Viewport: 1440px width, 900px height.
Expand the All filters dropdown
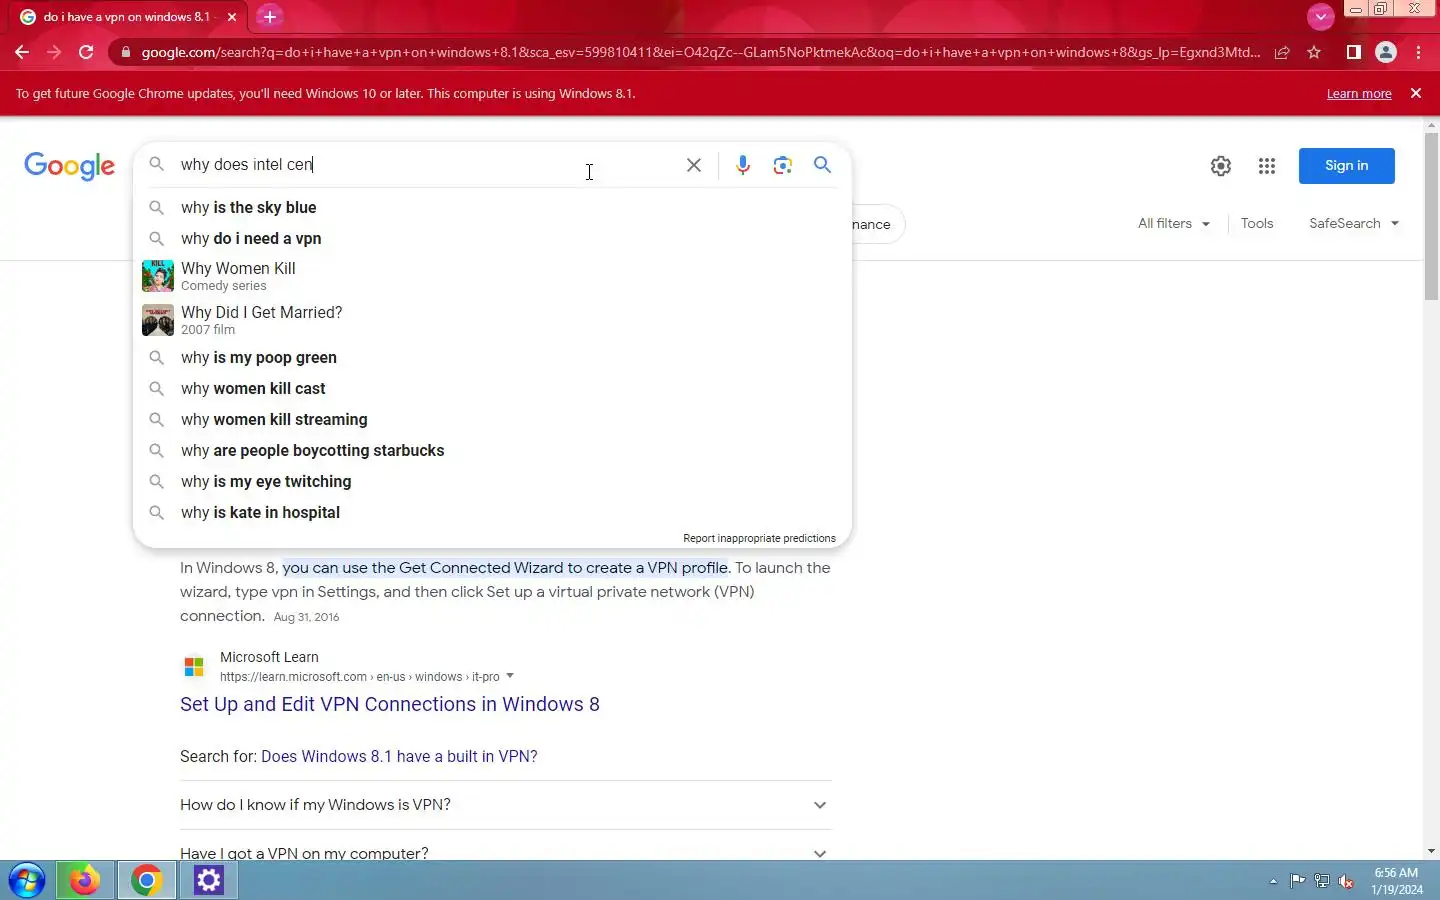[x=1173, y=224]
